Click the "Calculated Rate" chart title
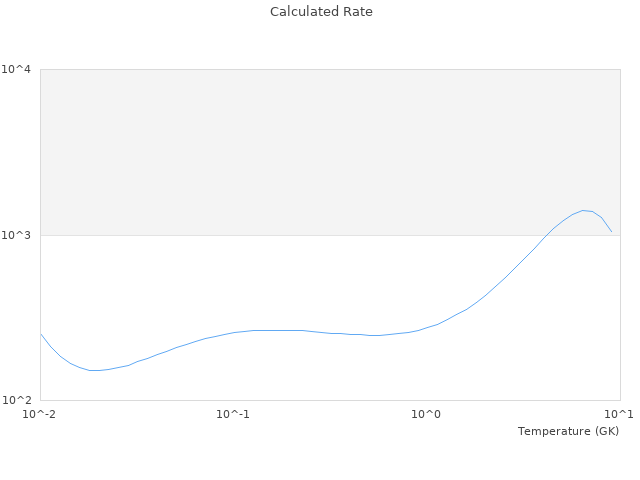This screenshot has width=640, height=480. [x=321, y=12]
